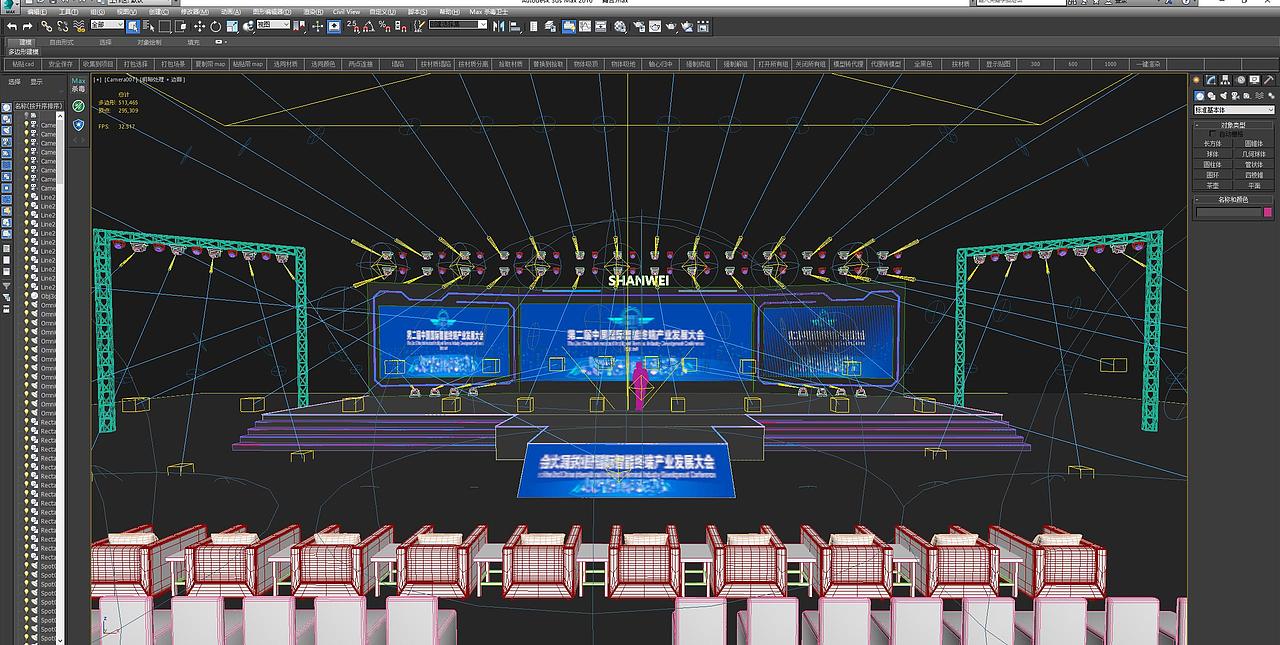Toggle the ribbon display icon in the main toolbar
The image size is (1280, 645).
tap(569, 26)
